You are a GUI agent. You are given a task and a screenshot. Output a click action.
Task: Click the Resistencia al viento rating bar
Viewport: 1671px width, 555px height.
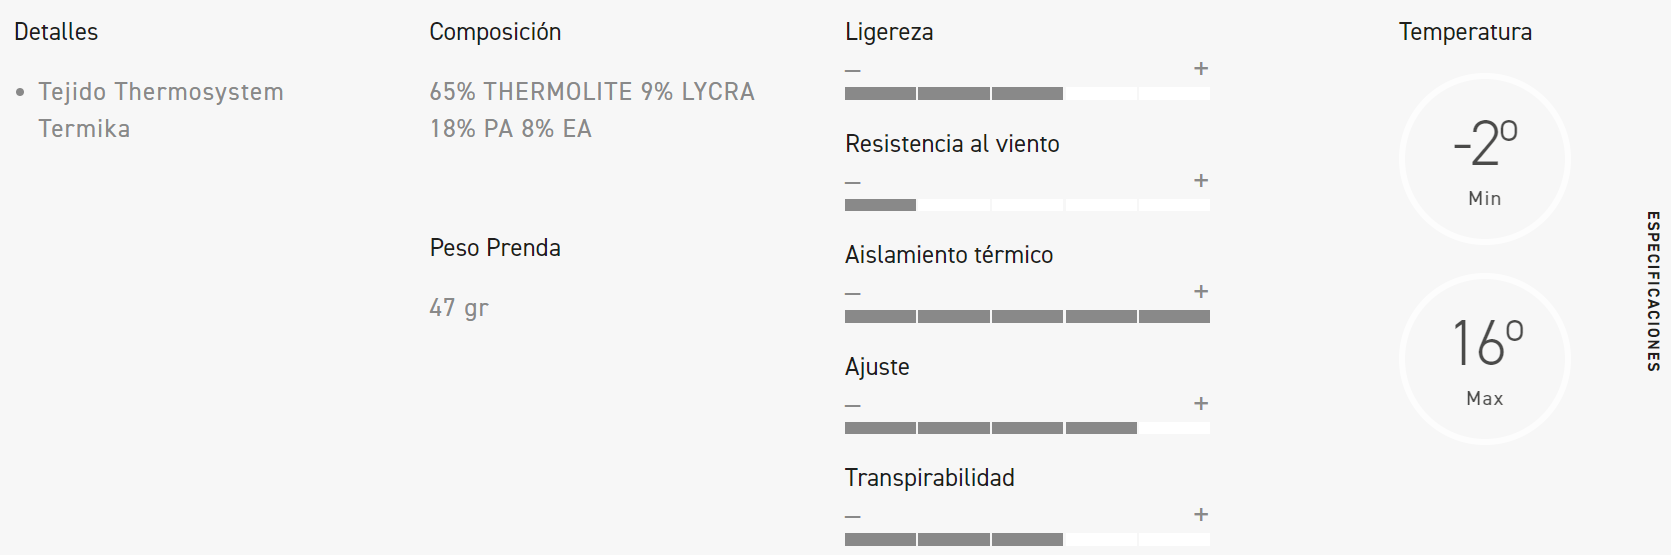1027,205
